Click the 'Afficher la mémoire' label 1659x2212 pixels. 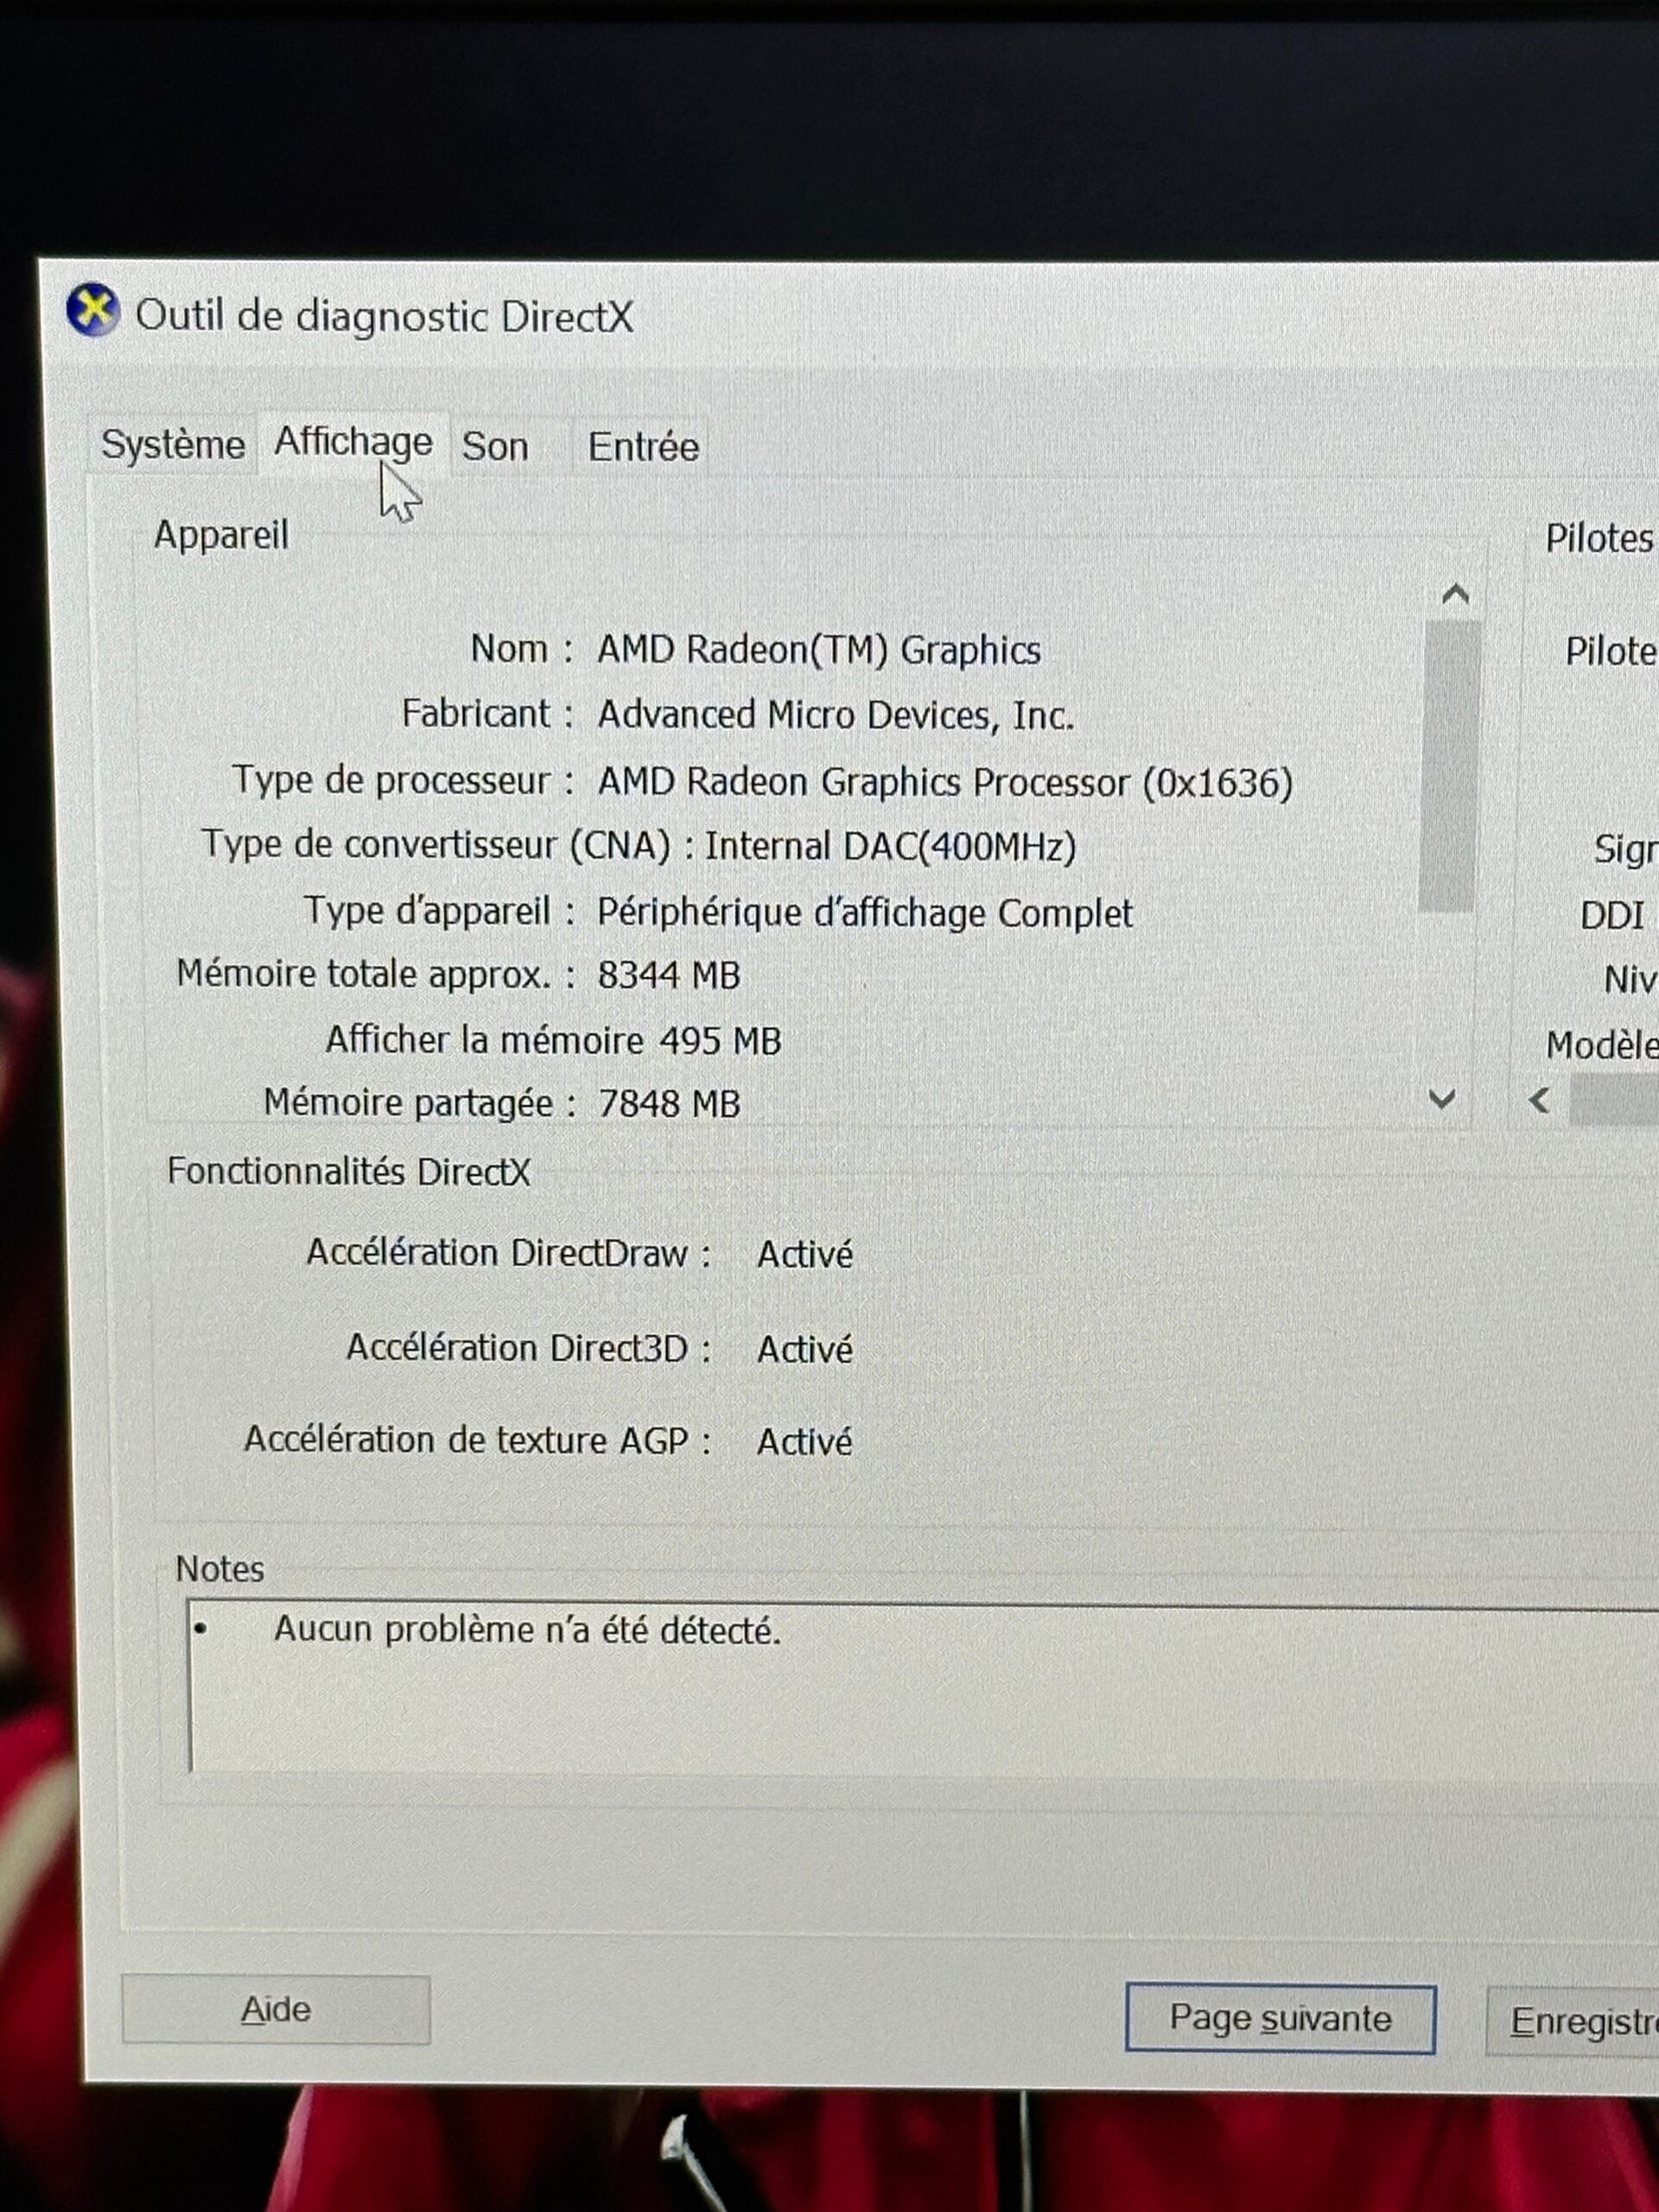click(484, 1040)
